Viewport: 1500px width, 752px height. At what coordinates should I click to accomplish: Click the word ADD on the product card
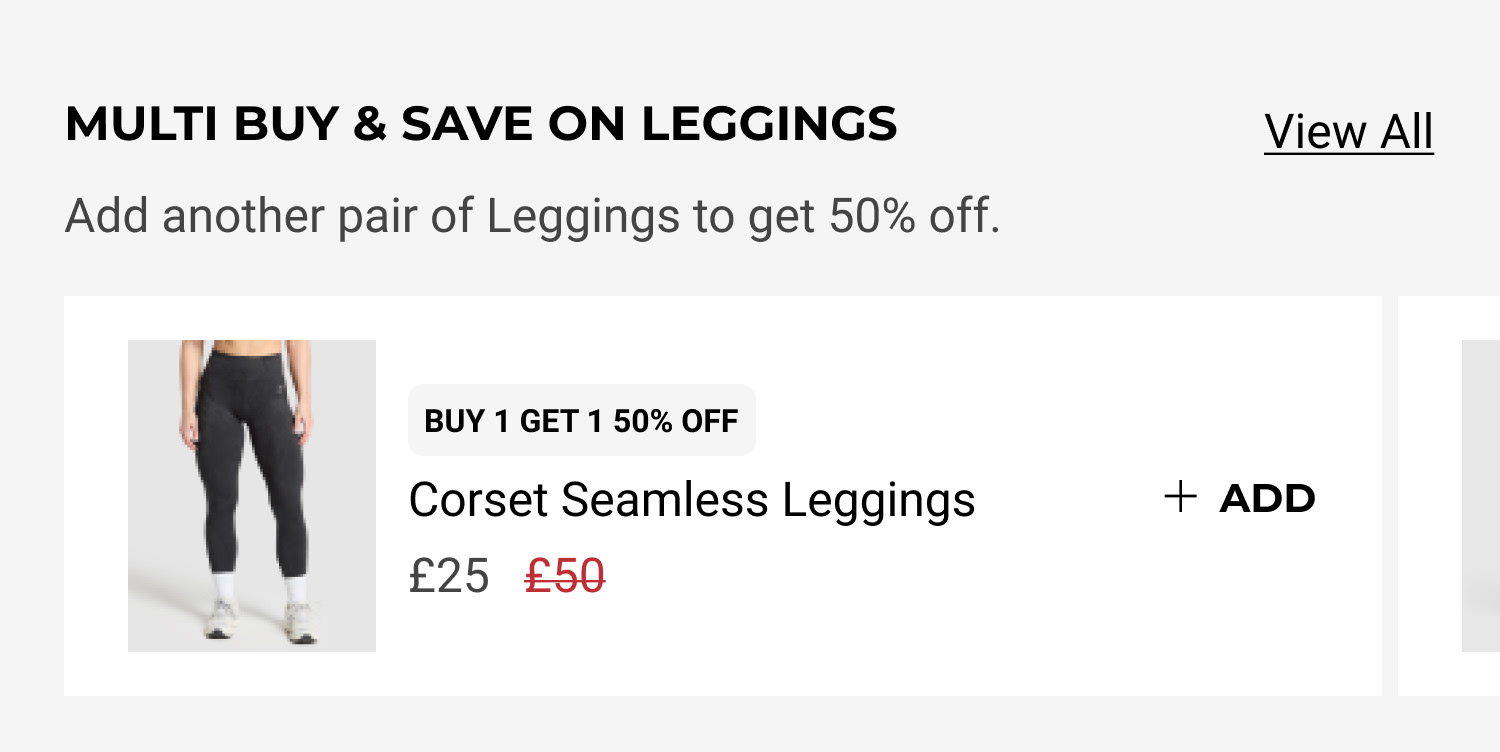pos(1267,498)
